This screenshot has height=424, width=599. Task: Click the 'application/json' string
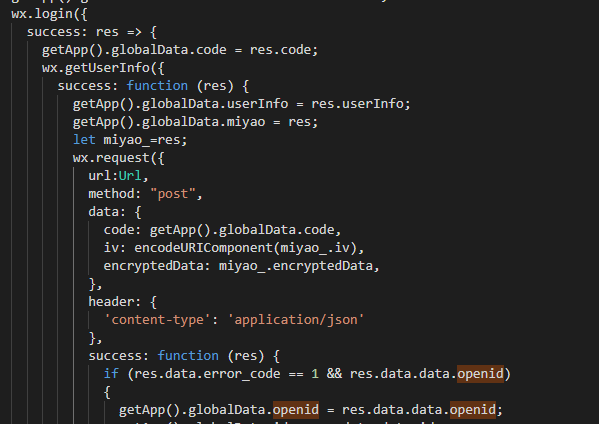click(x=296, y=320)
